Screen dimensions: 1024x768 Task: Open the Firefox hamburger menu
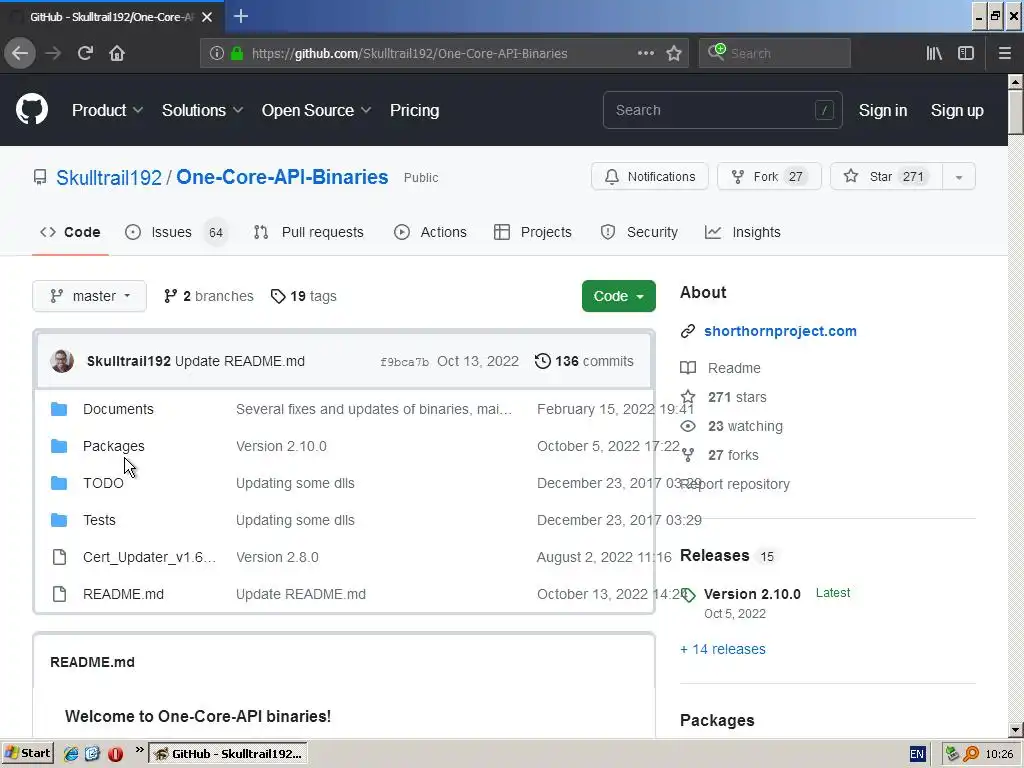coord(1004,53)
